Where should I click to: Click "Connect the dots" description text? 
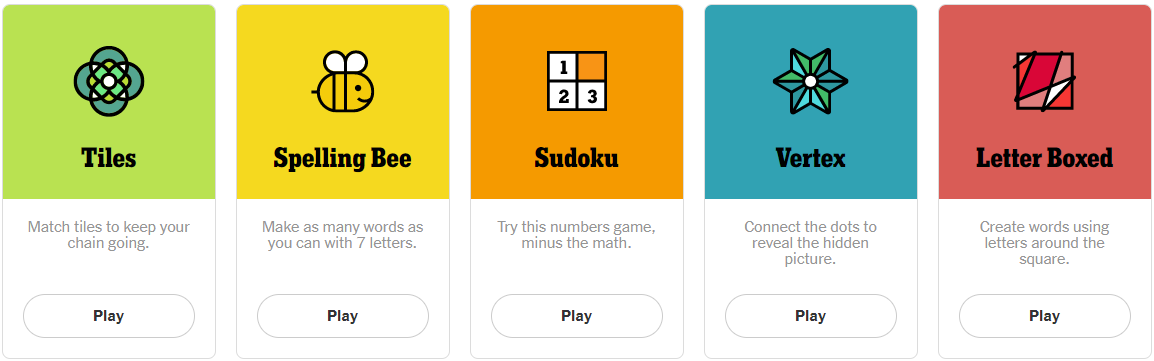click(810, 243)
